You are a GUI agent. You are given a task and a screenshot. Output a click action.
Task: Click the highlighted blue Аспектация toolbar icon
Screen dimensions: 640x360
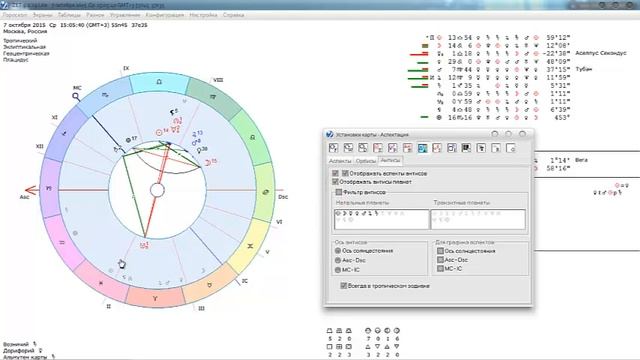[422, 148]
